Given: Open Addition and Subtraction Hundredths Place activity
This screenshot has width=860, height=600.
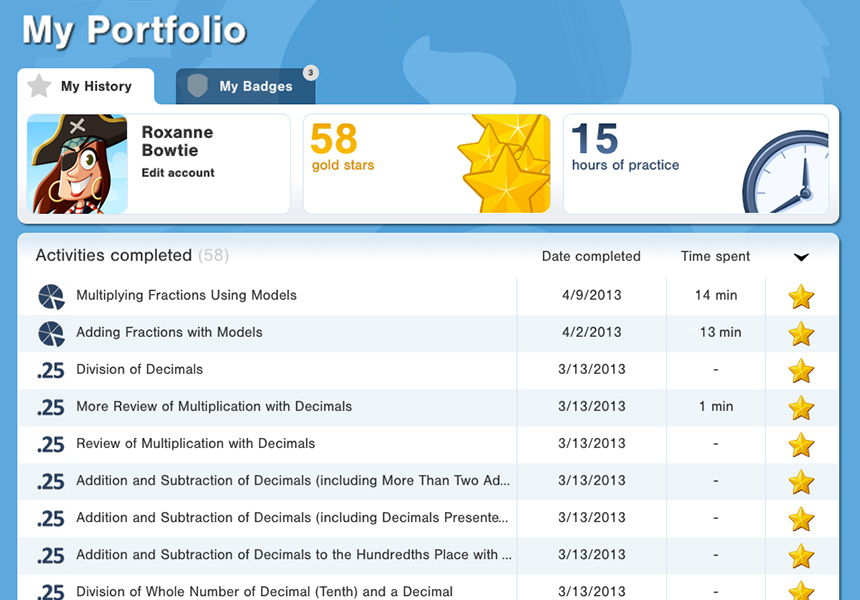Looking at the screenshot, I should click(294, 554).
